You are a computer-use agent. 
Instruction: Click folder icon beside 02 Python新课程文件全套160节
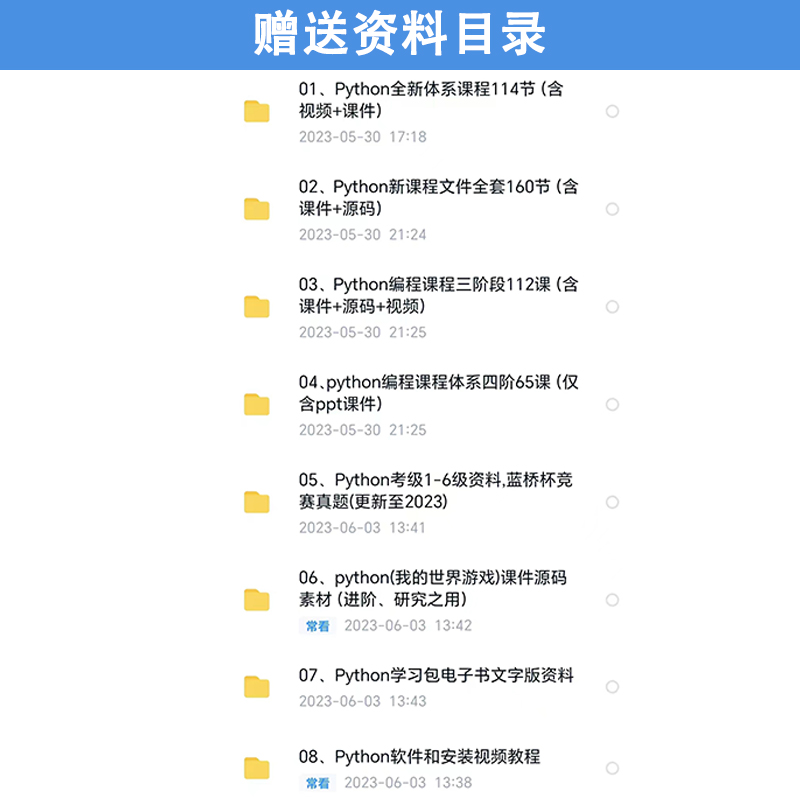click(257, 209)
